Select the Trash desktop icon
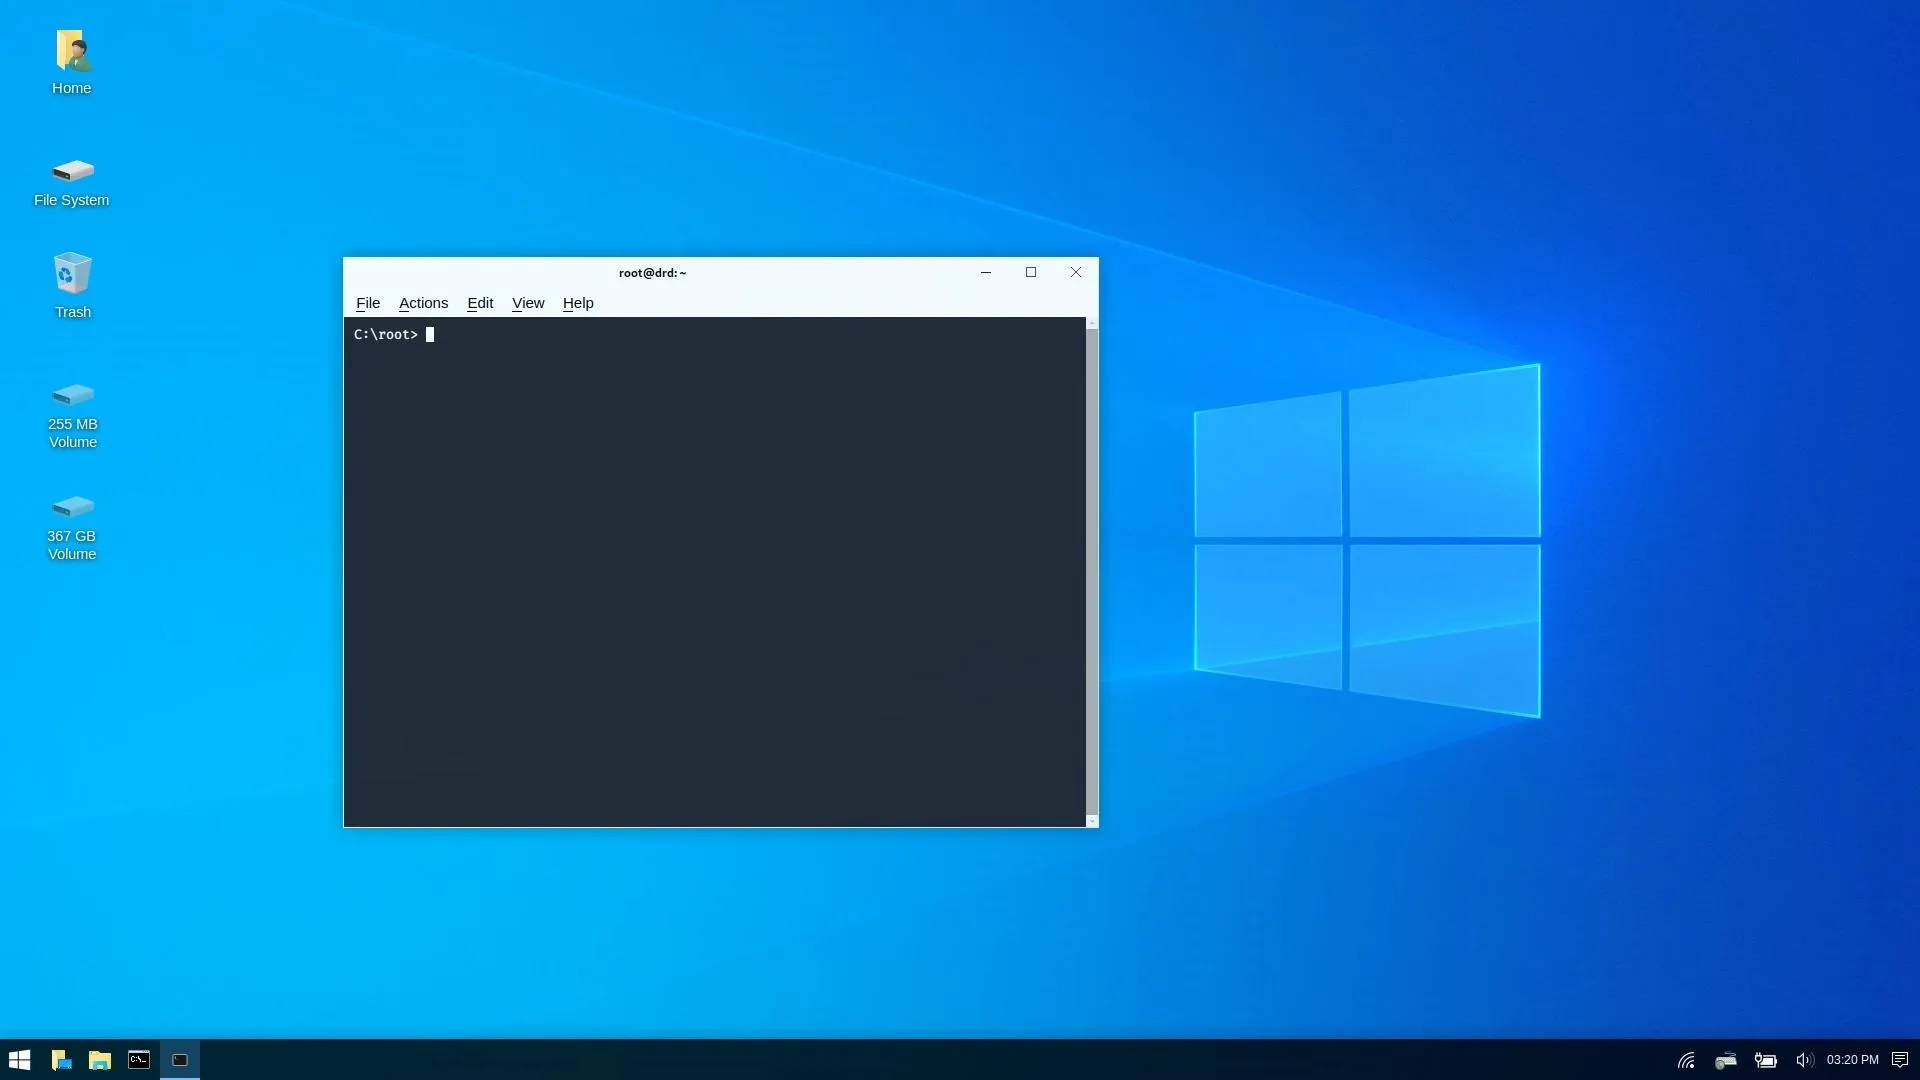 (x=72, y=274)
